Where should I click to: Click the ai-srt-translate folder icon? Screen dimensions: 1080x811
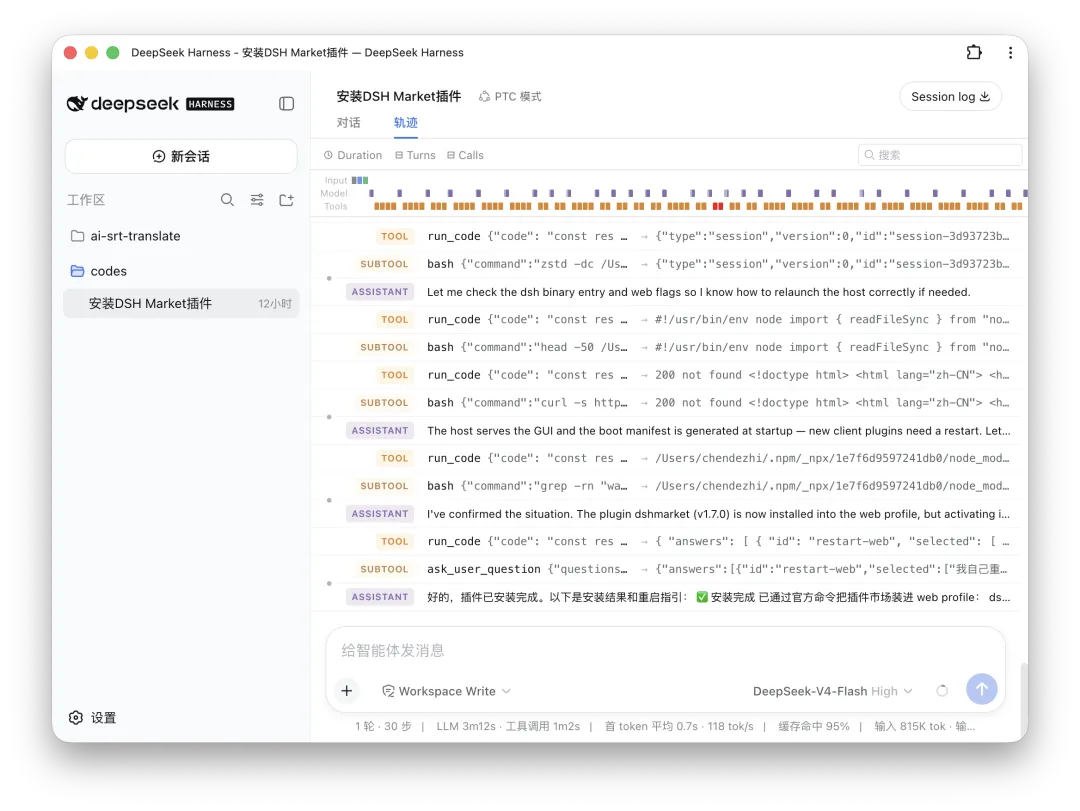(x=78, y=236)
